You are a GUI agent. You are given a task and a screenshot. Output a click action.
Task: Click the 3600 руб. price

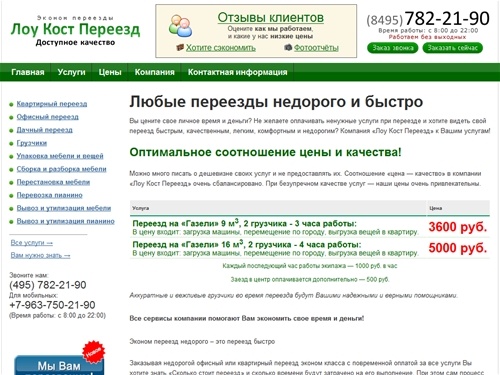coord(458,227)
